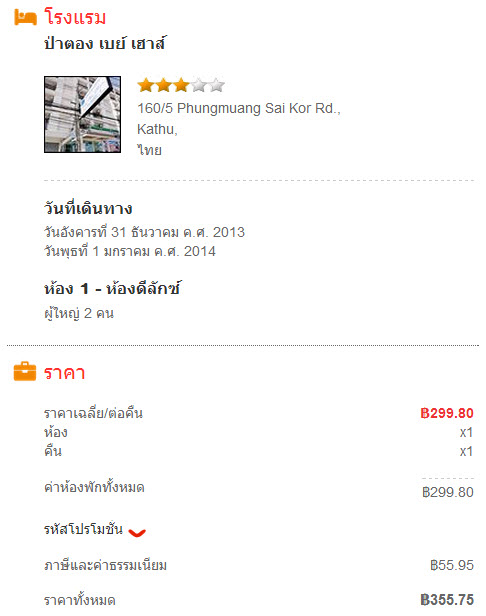Click room type ห้อง 1 - ห้องดีลักซ์
Image resolution: width=486 pixels, height=616 pixels.
tap(112, 289)
